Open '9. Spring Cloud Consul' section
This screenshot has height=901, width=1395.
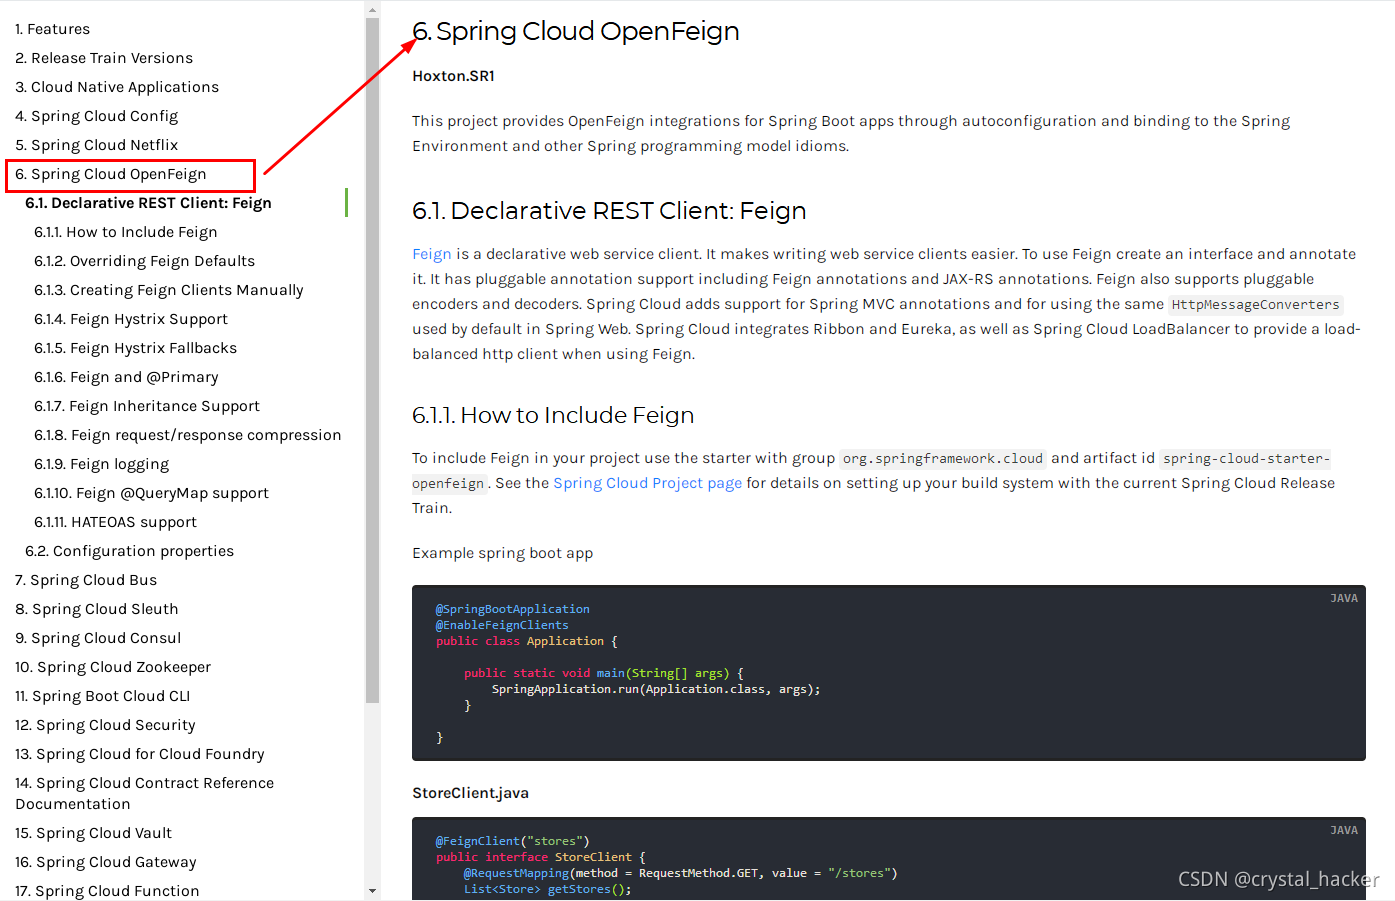coord(98,638)
